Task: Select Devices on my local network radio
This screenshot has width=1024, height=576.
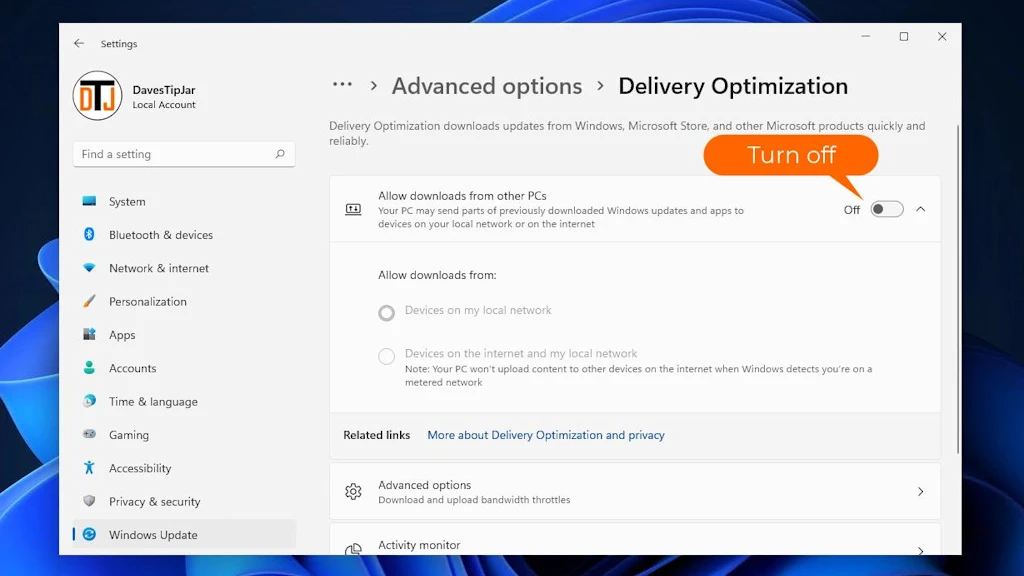Action: tap(387, 313)
